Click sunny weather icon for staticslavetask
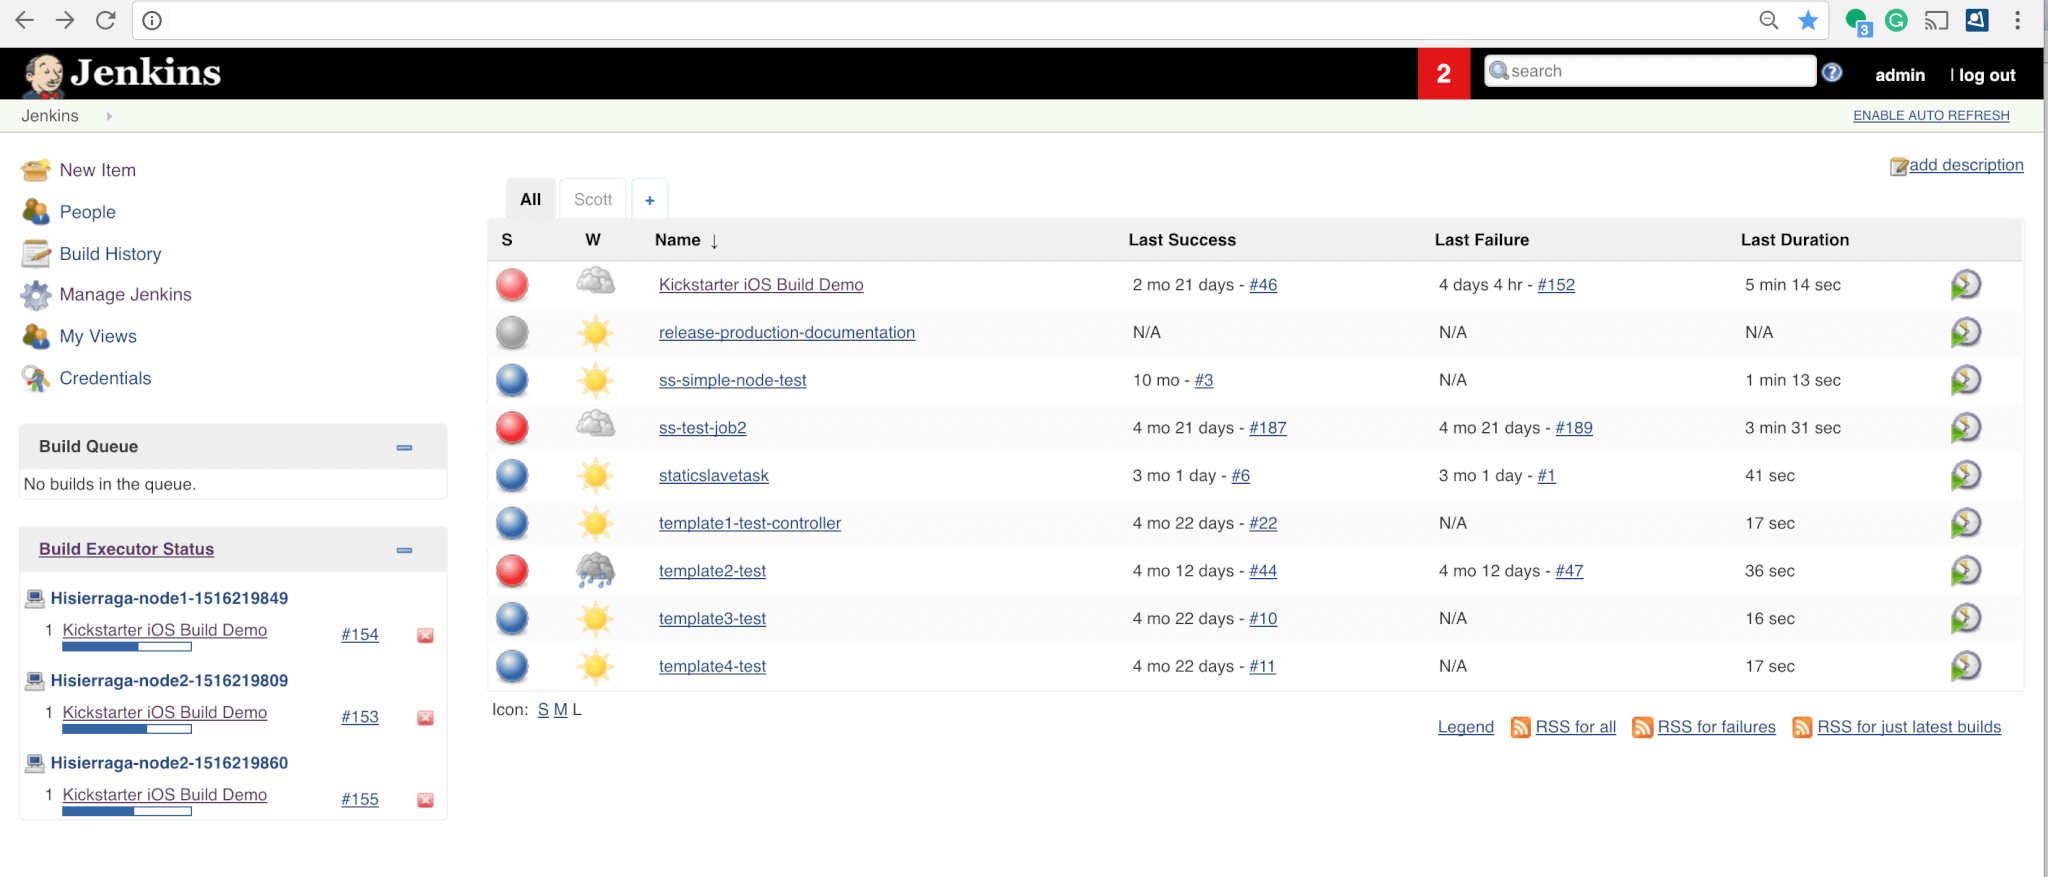 tap(595, 475)
